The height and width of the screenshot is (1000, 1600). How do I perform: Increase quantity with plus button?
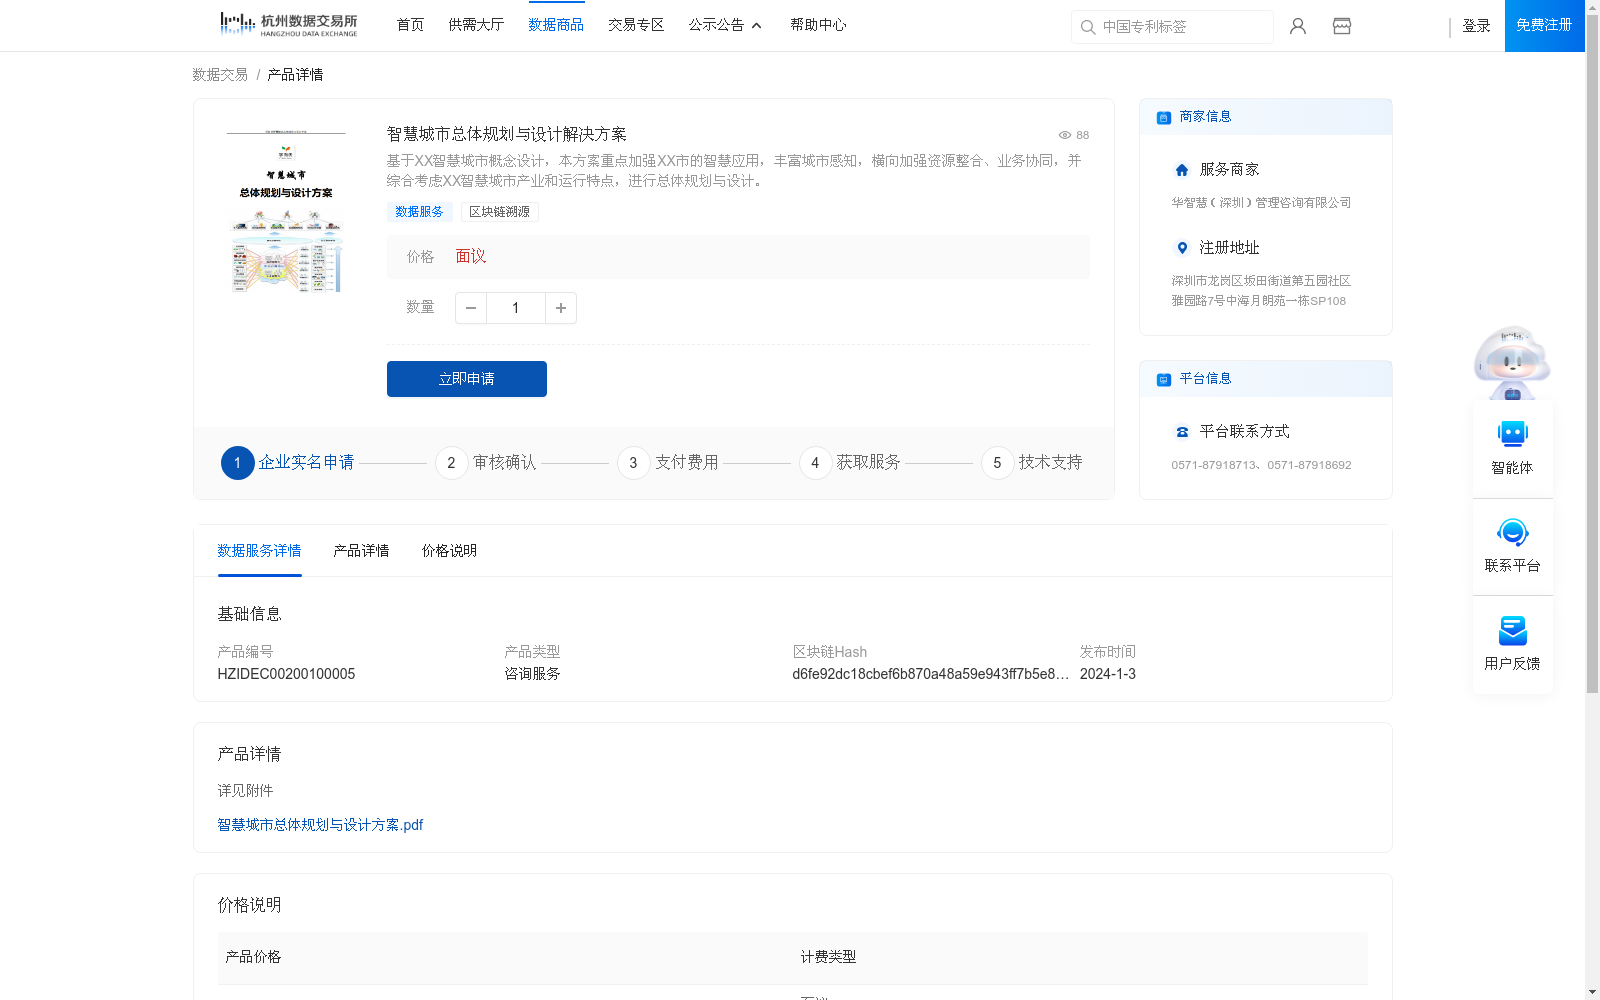pos(561,308)
